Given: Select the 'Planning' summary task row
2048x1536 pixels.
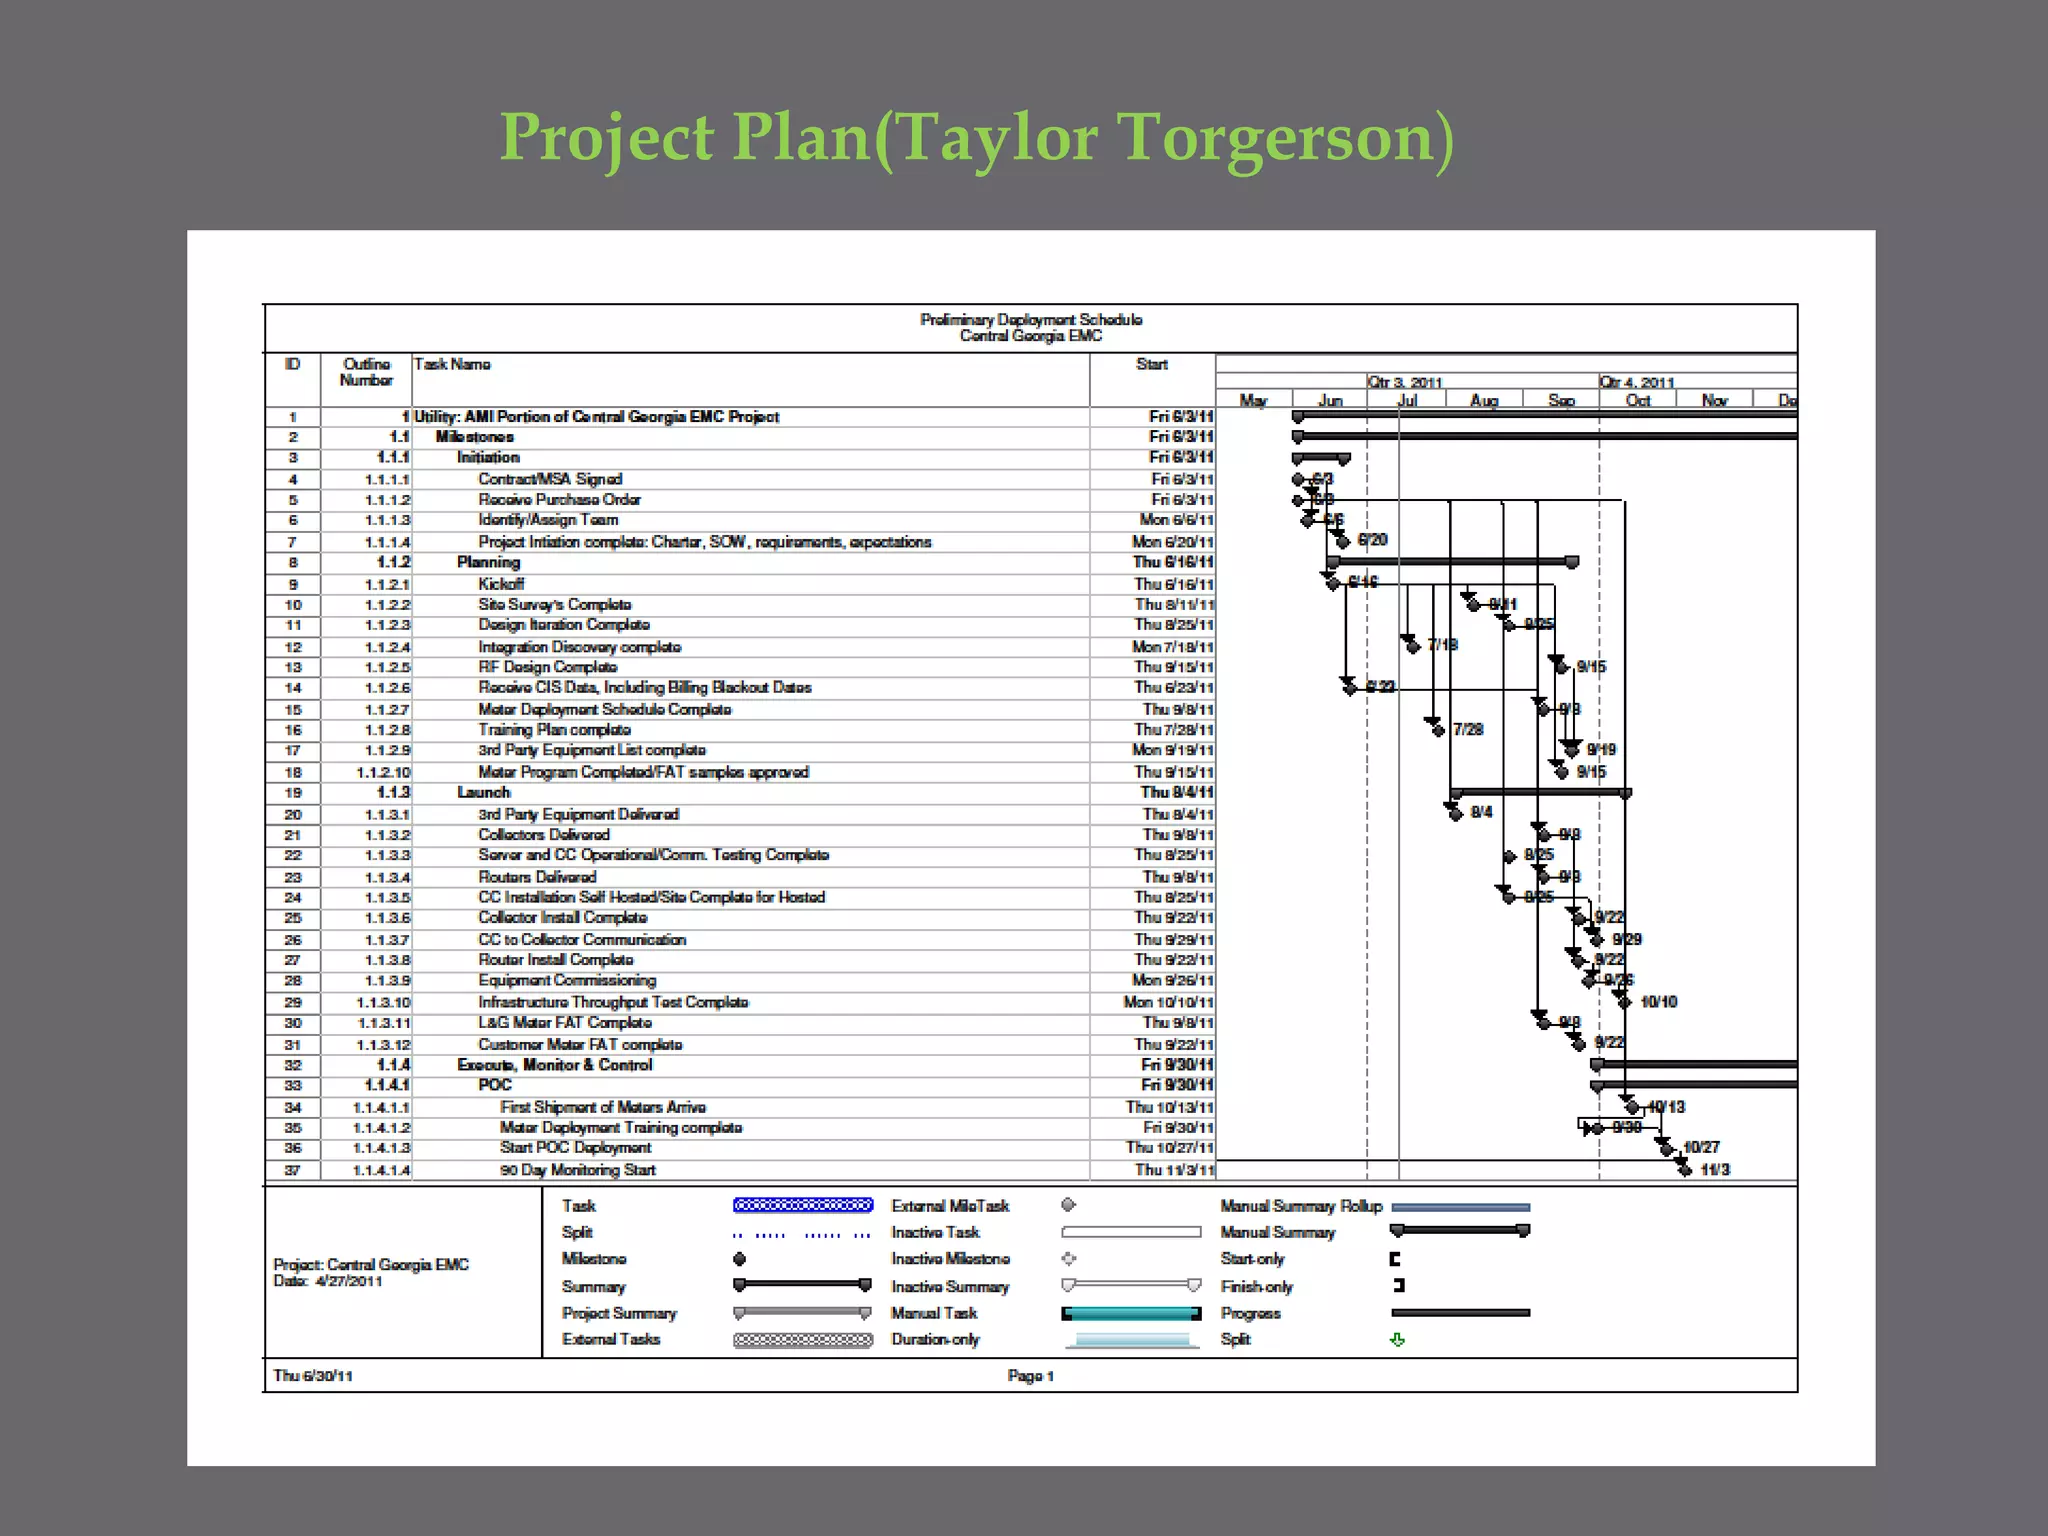Looking at the screenshot, I should [x=740, y=562].
